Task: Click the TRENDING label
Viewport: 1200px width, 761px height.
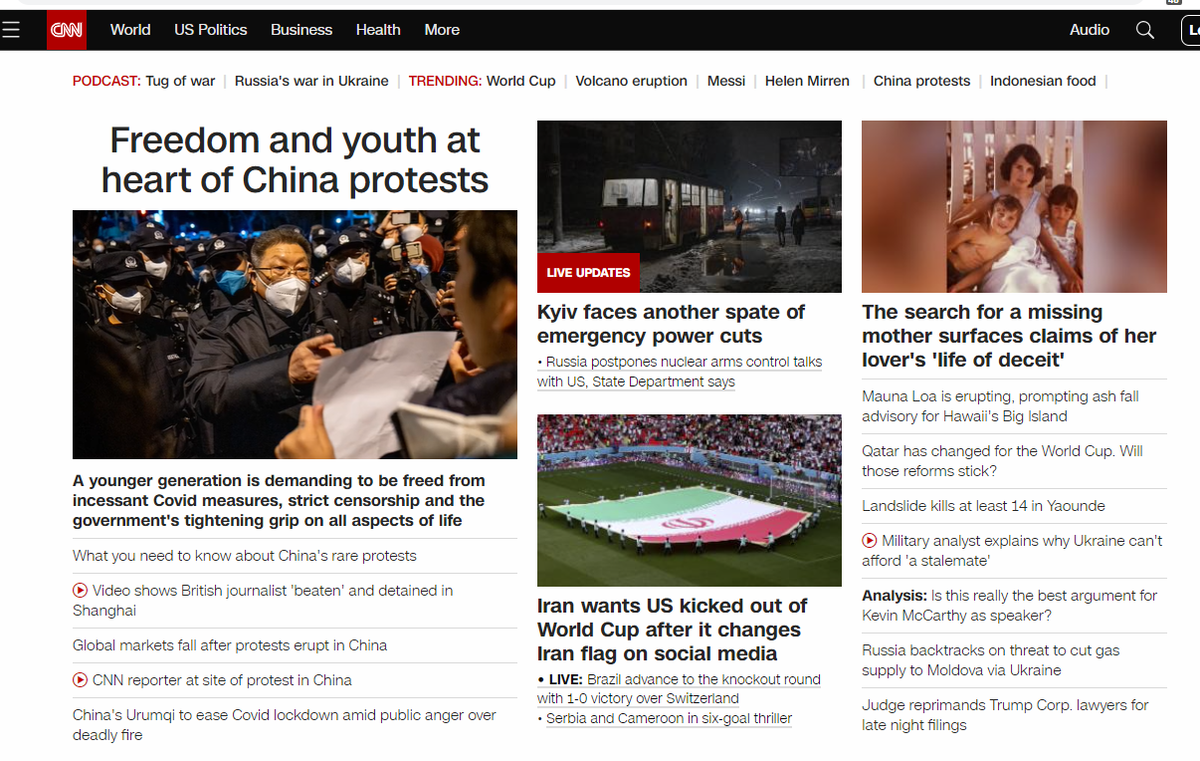Action: [x=445, y=81]
